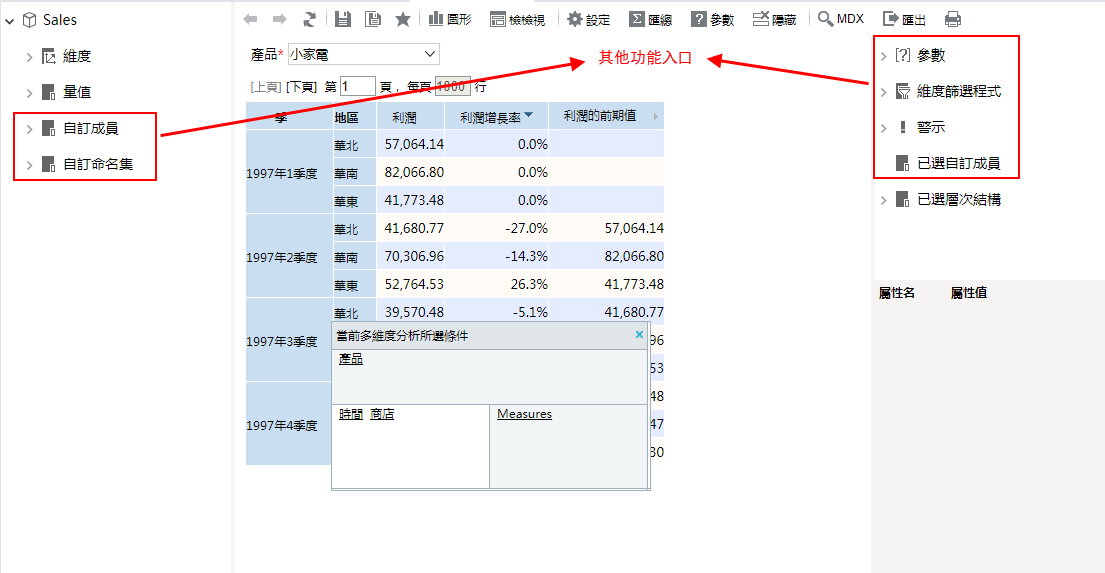Collapse the Sales root node
The height and width of the screenshot is (573, 1105).
(11, 20)
